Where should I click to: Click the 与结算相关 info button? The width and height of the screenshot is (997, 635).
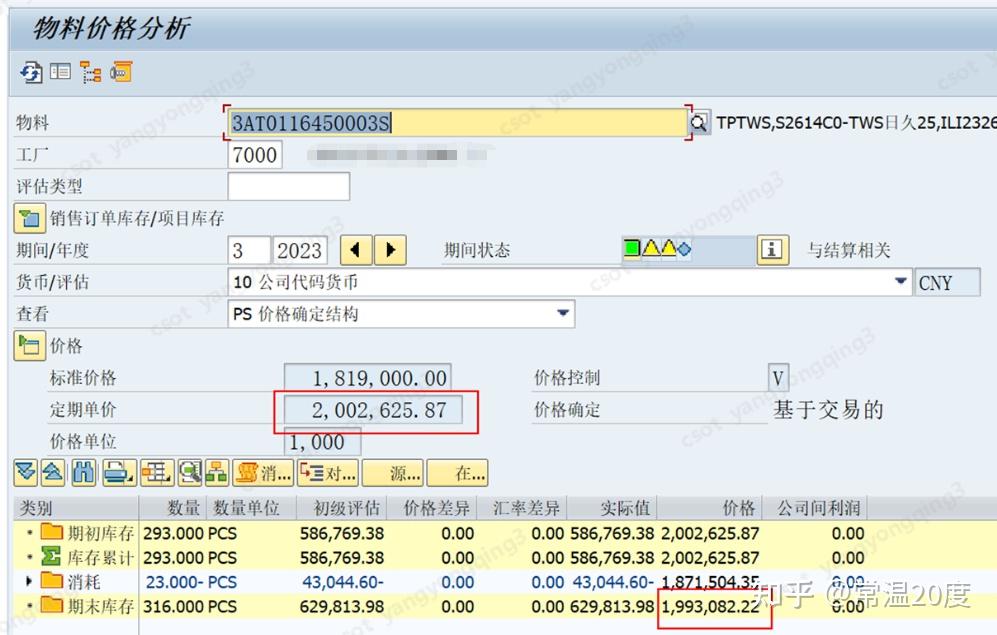[772, 250]
